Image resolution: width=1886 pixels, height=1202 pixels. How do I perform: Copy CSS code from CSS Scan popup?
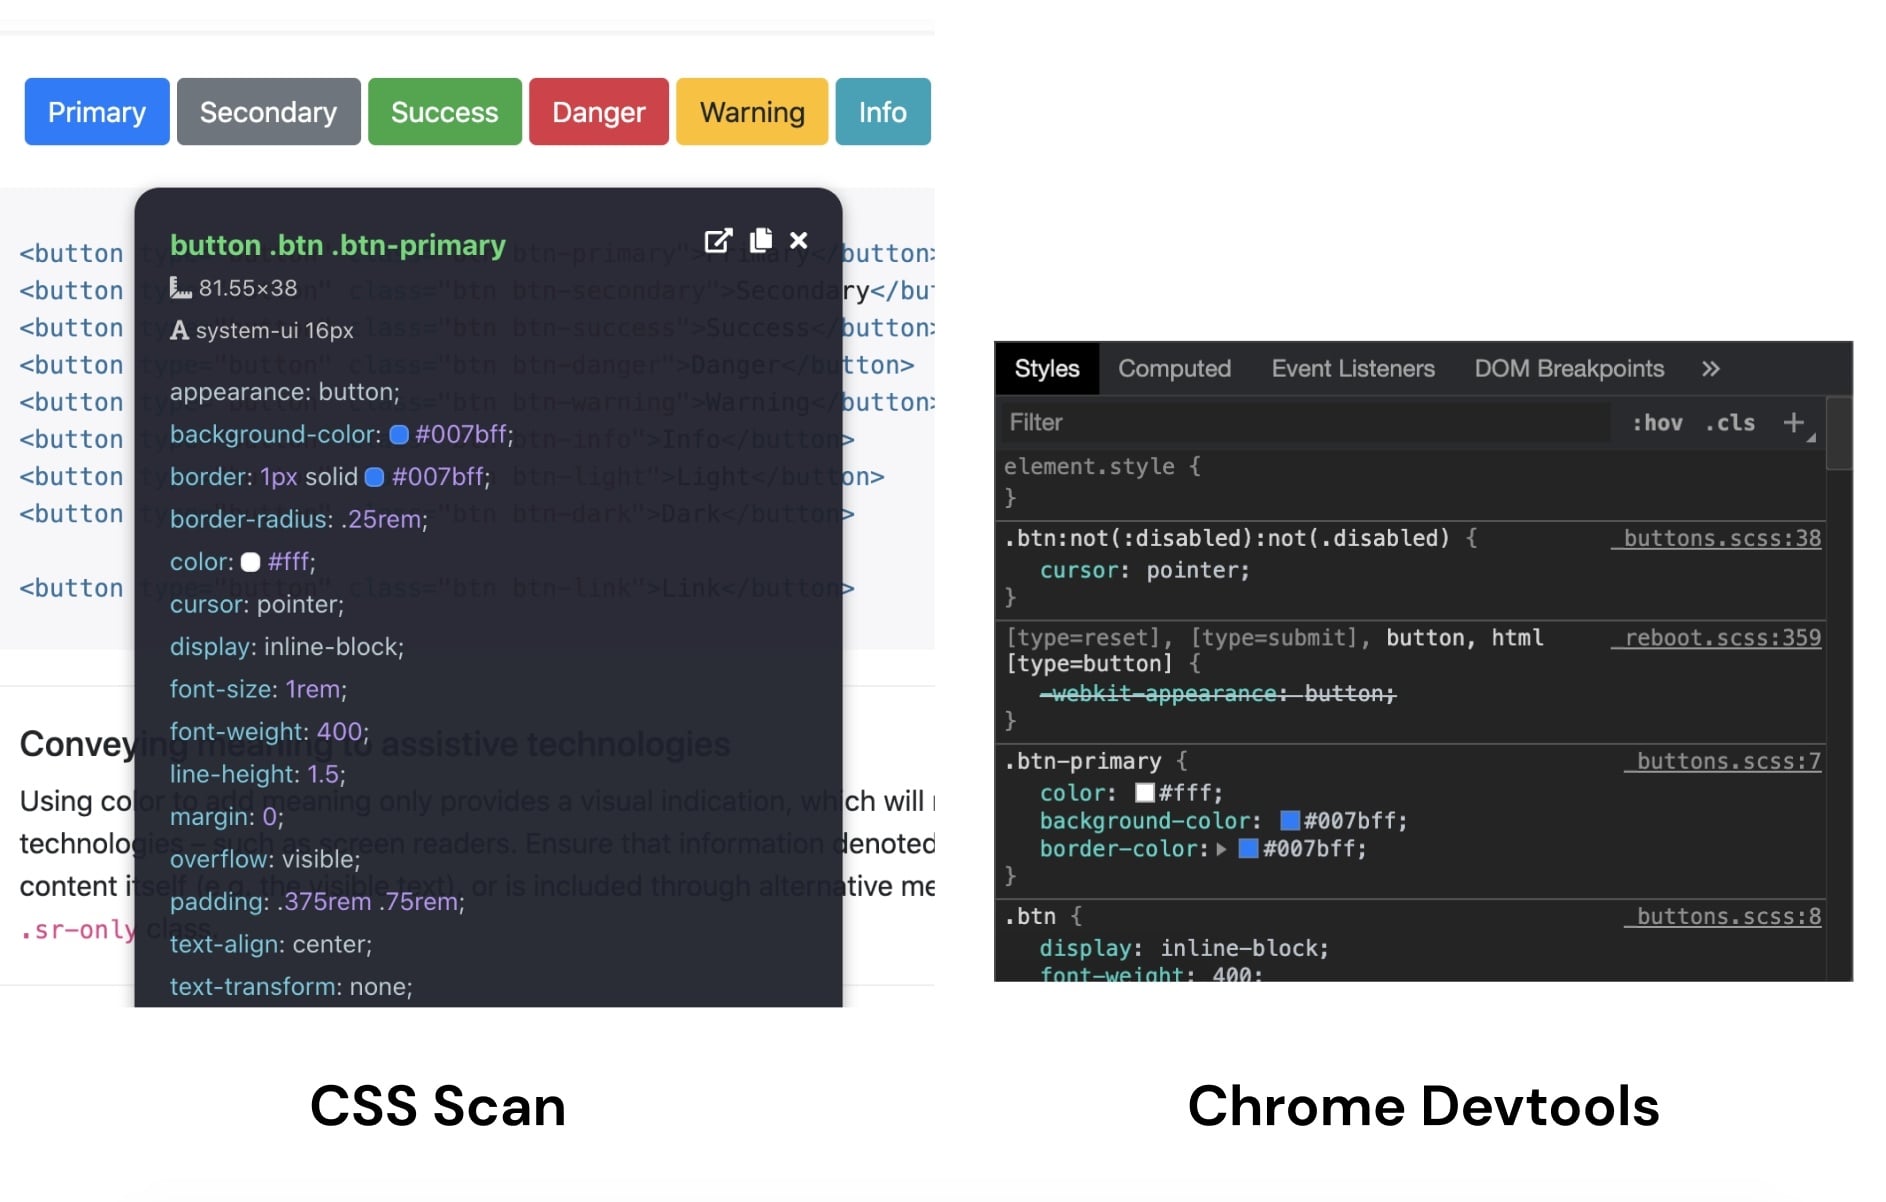pos(761,240)
